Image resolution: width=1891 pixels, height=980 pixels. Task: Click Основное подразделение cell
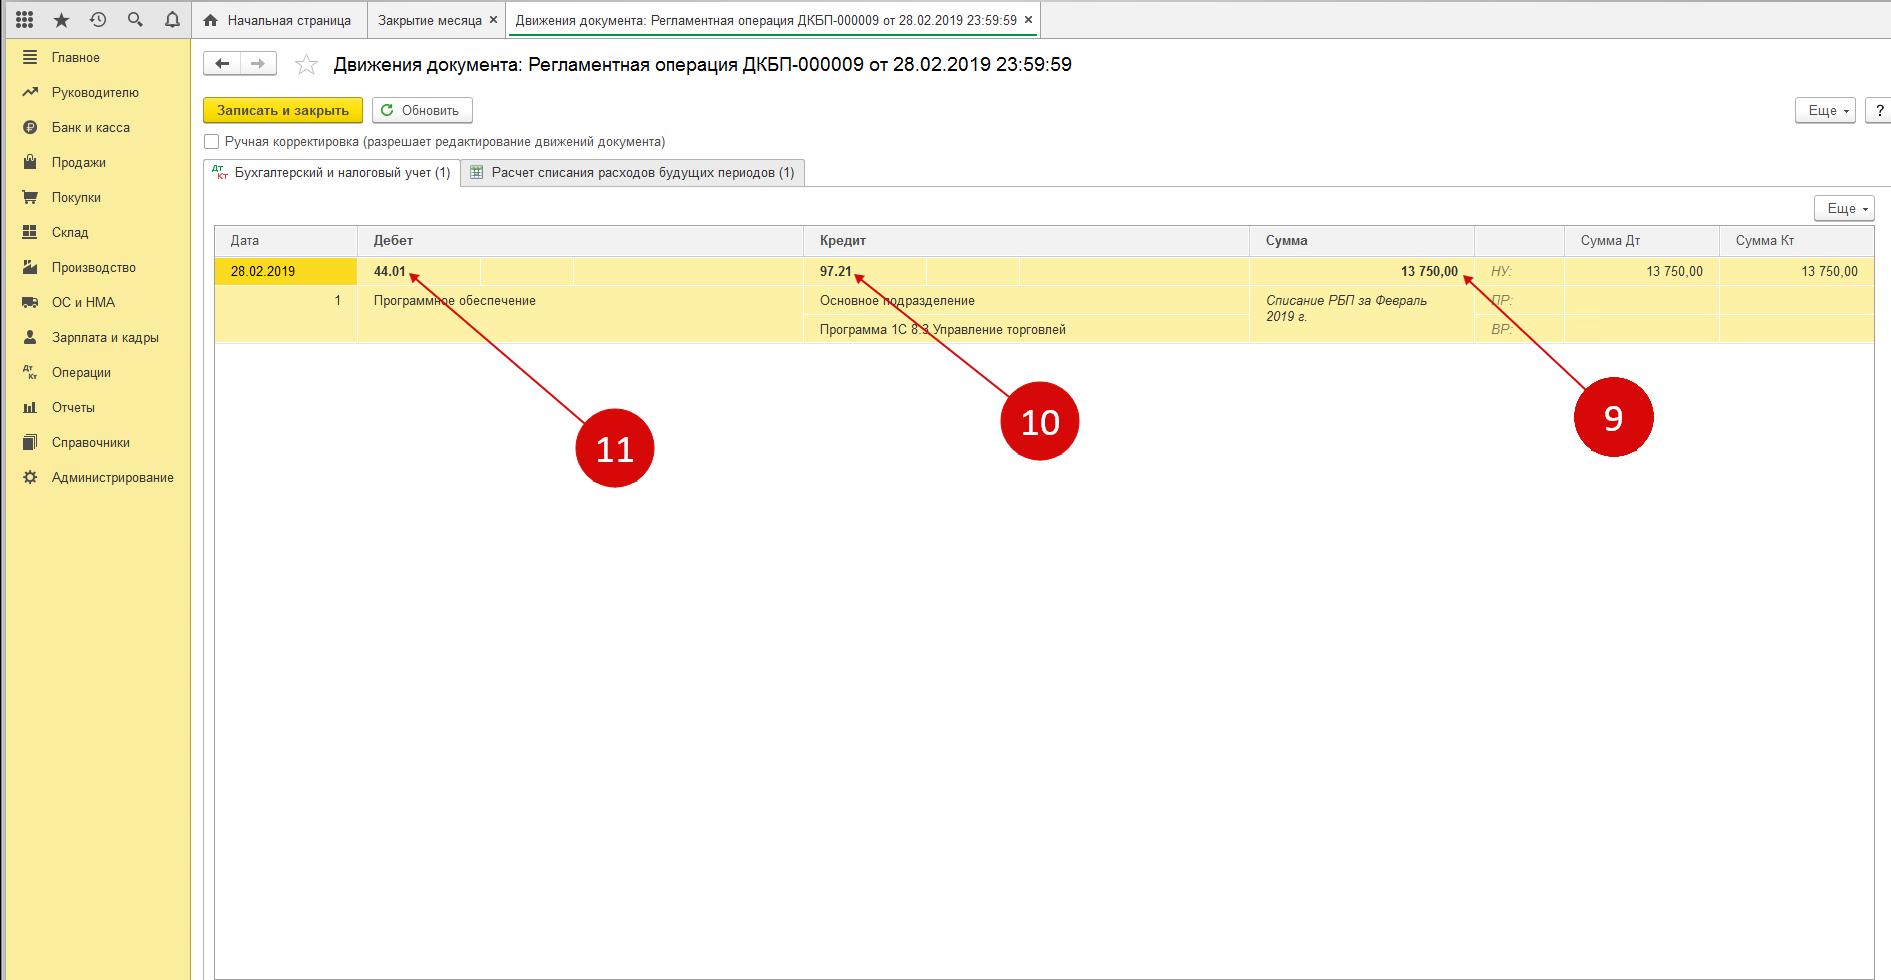(1027, 300)
